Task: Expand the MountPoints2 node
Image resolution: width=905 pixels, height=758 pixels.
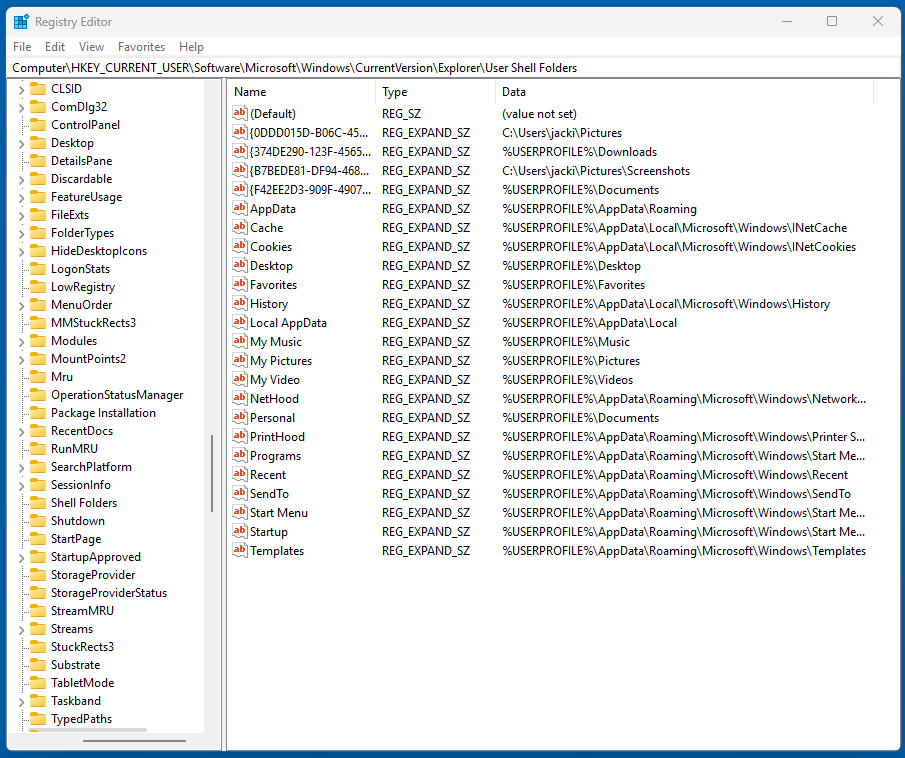Action: click(x=22, y=358)
